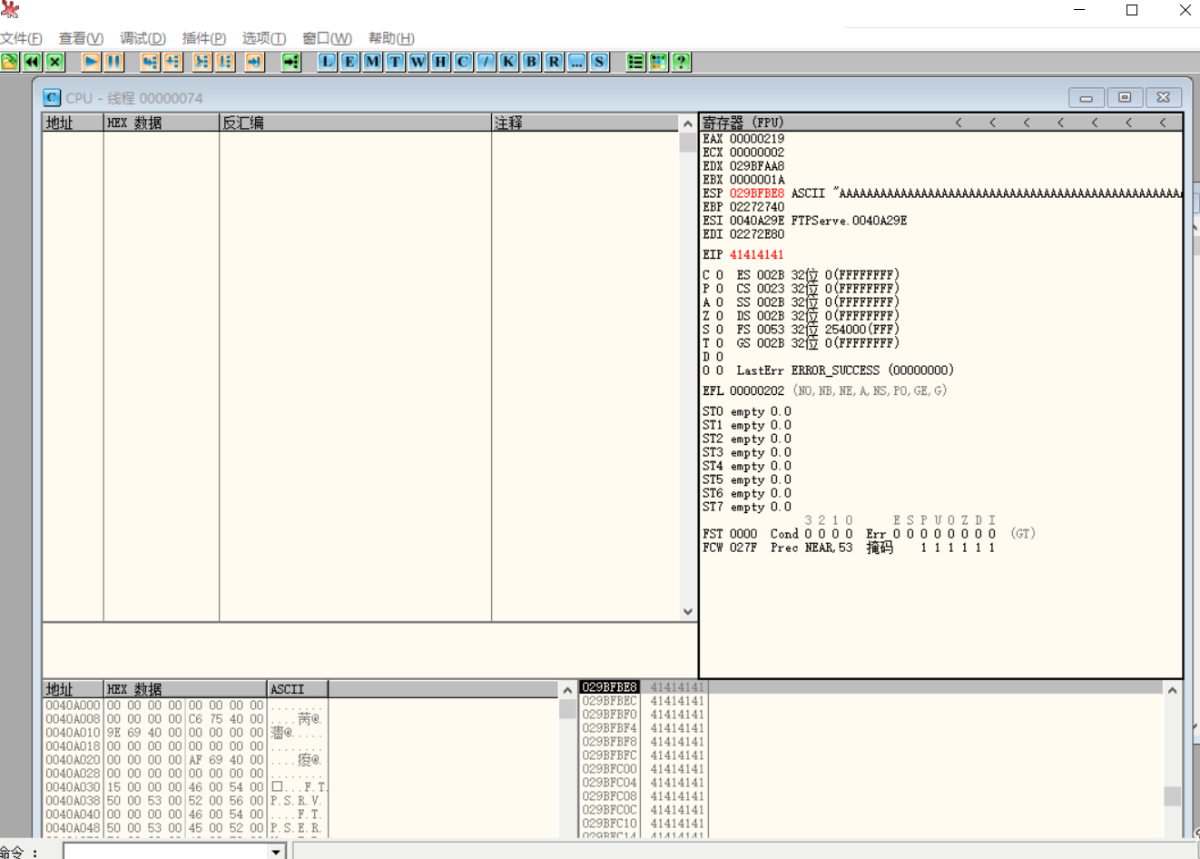Open the 调试(D) menu
This screenshot has height=859, width=1200.
142,38
